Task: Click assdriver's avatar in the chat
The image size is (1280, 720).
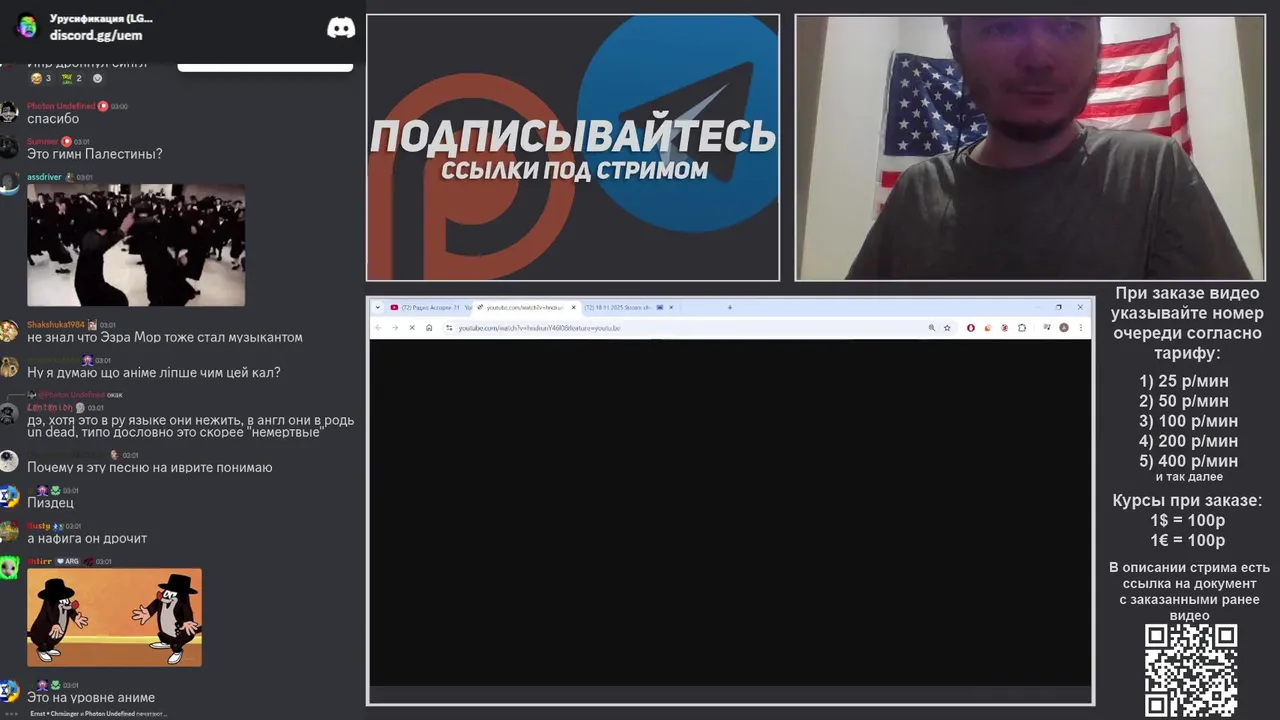Action: (9, 183)
